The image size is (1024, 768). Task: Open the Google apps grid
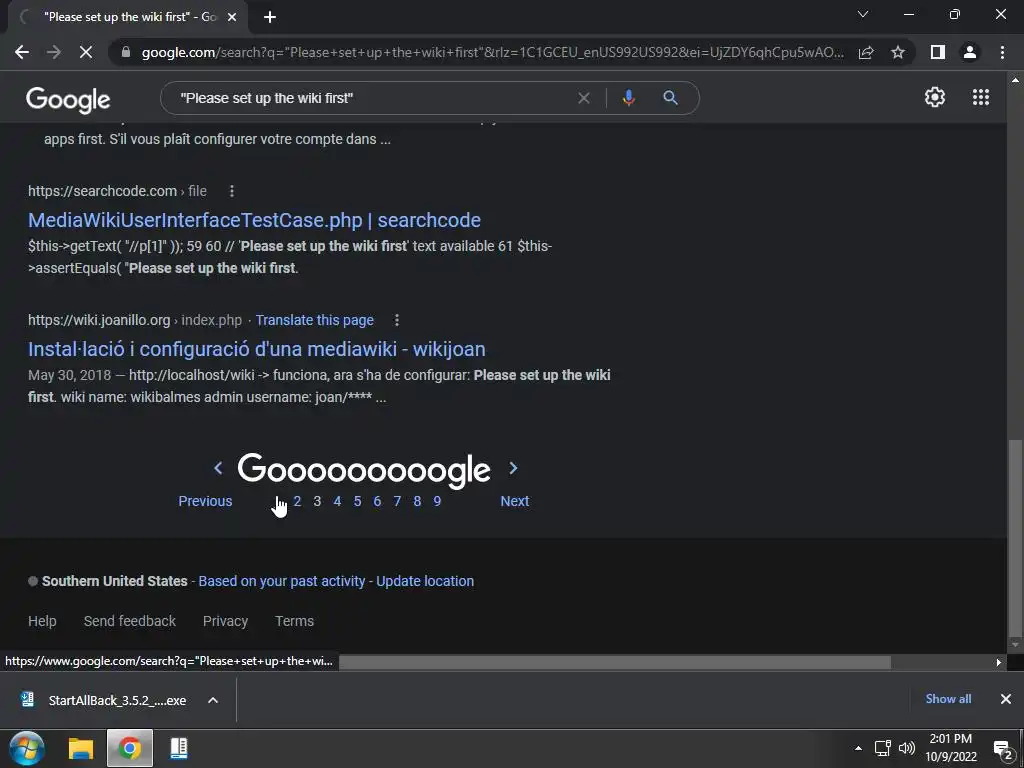[981, 97]
